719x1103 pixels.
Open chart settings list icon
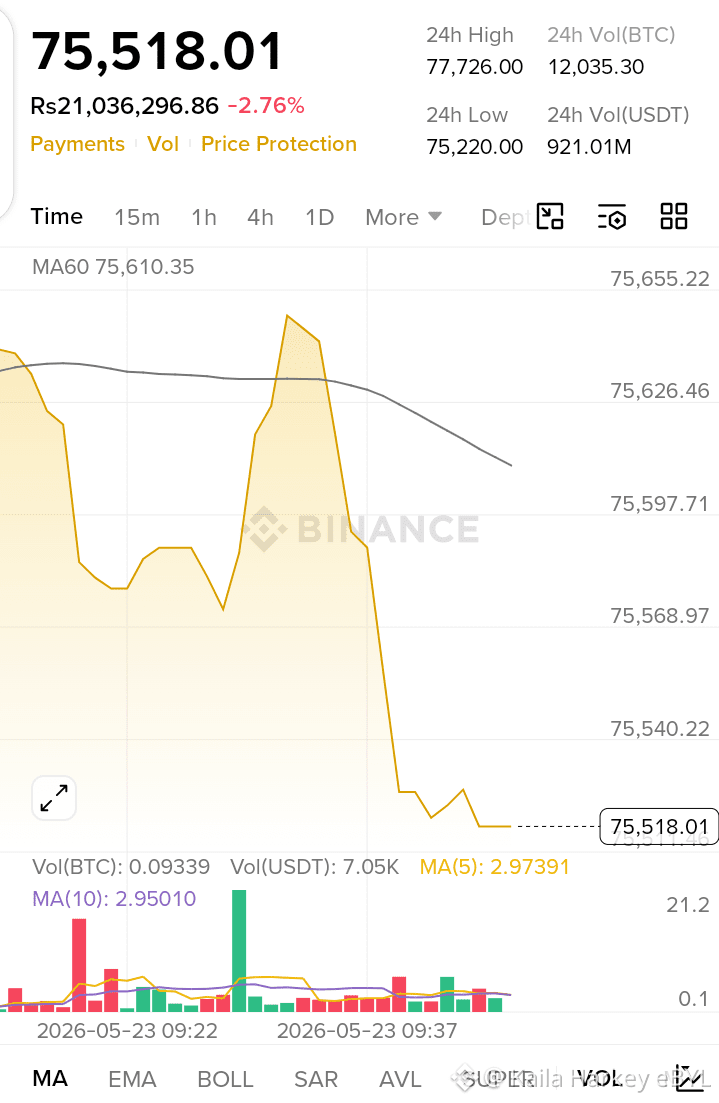[611, 217]
